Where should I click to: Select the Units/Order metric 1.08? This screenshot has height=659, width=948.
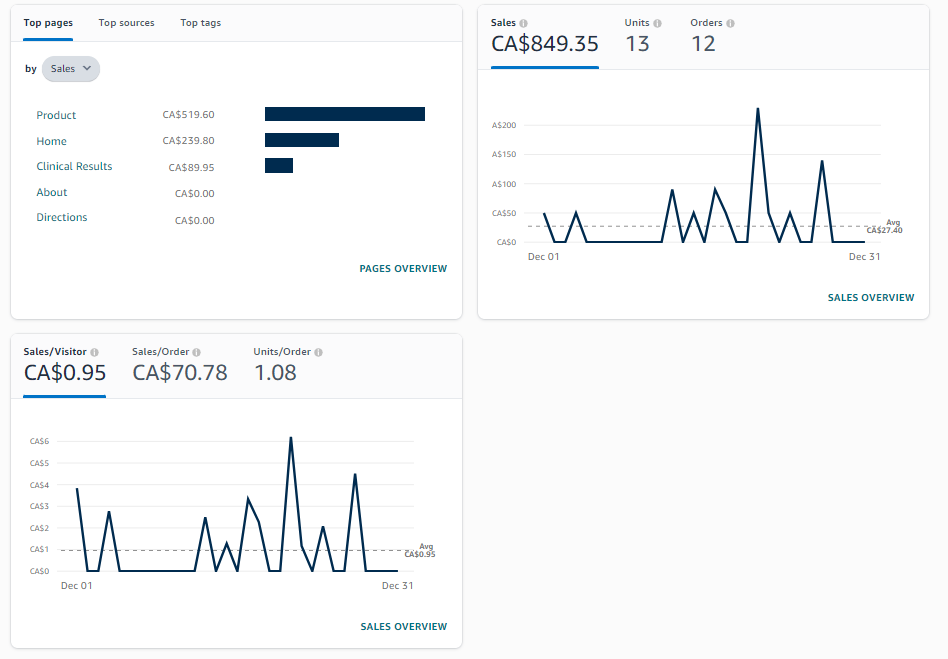click(x=288, y=365)
